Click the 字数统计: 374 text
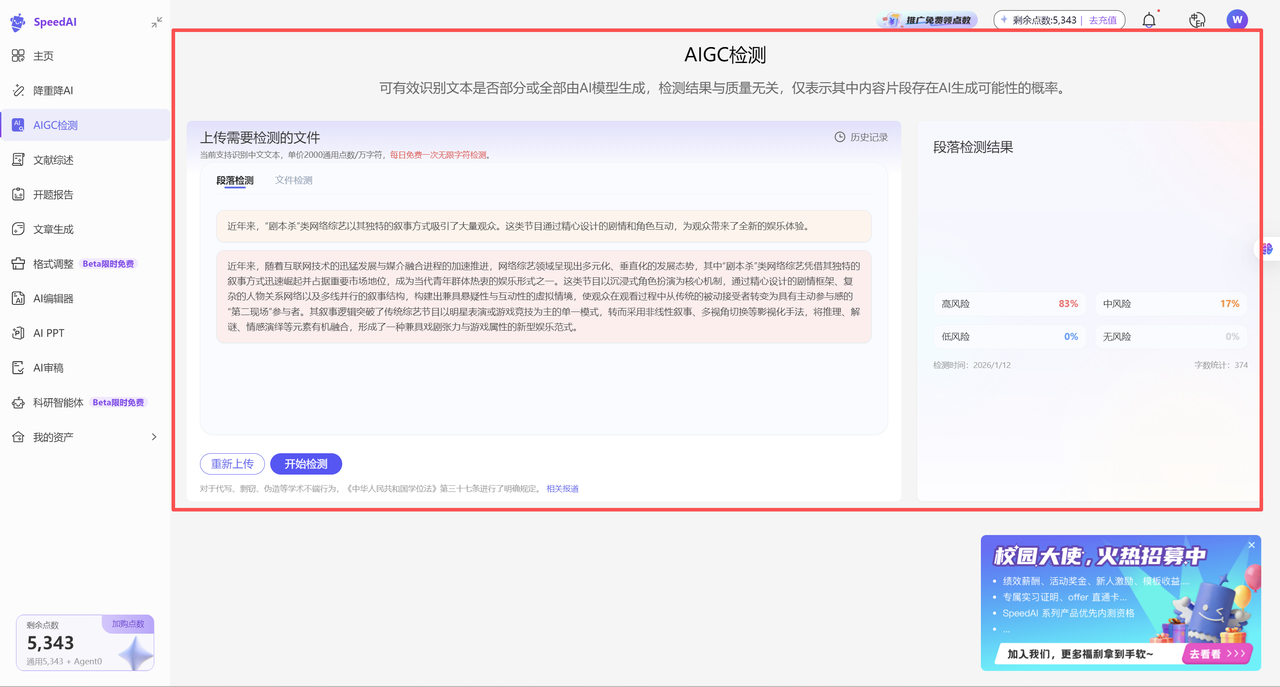This screenshot has width=1280, height=687. [x=1221, y=365]
